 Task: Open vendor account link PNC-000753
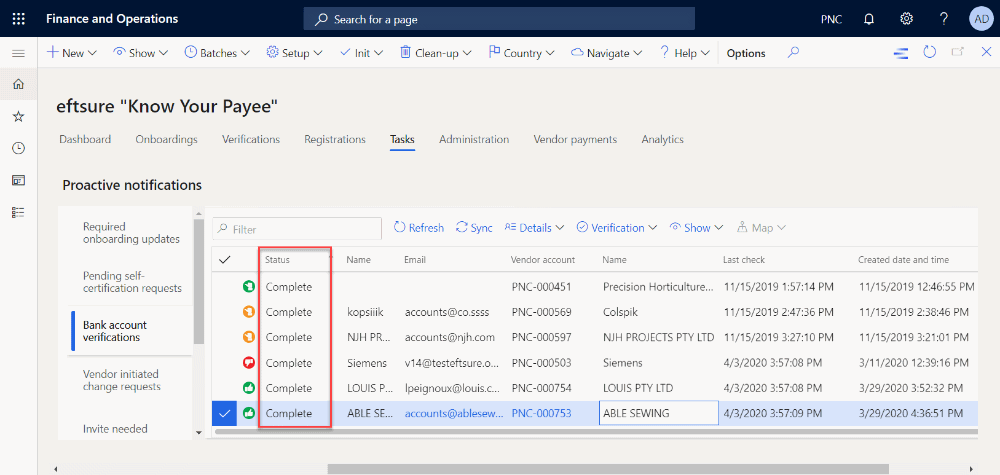click(541, 413)
